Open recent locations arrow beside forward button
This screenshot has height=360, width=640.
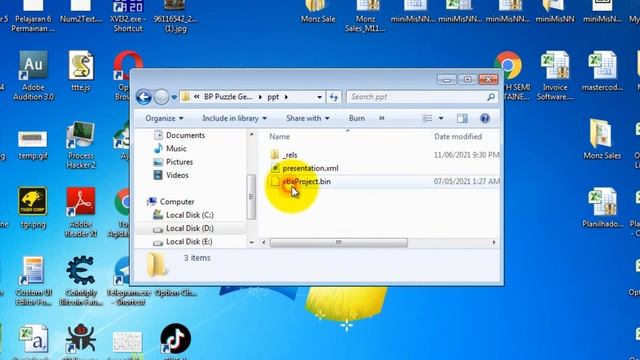pyautogui.click(x=174, y=98)
